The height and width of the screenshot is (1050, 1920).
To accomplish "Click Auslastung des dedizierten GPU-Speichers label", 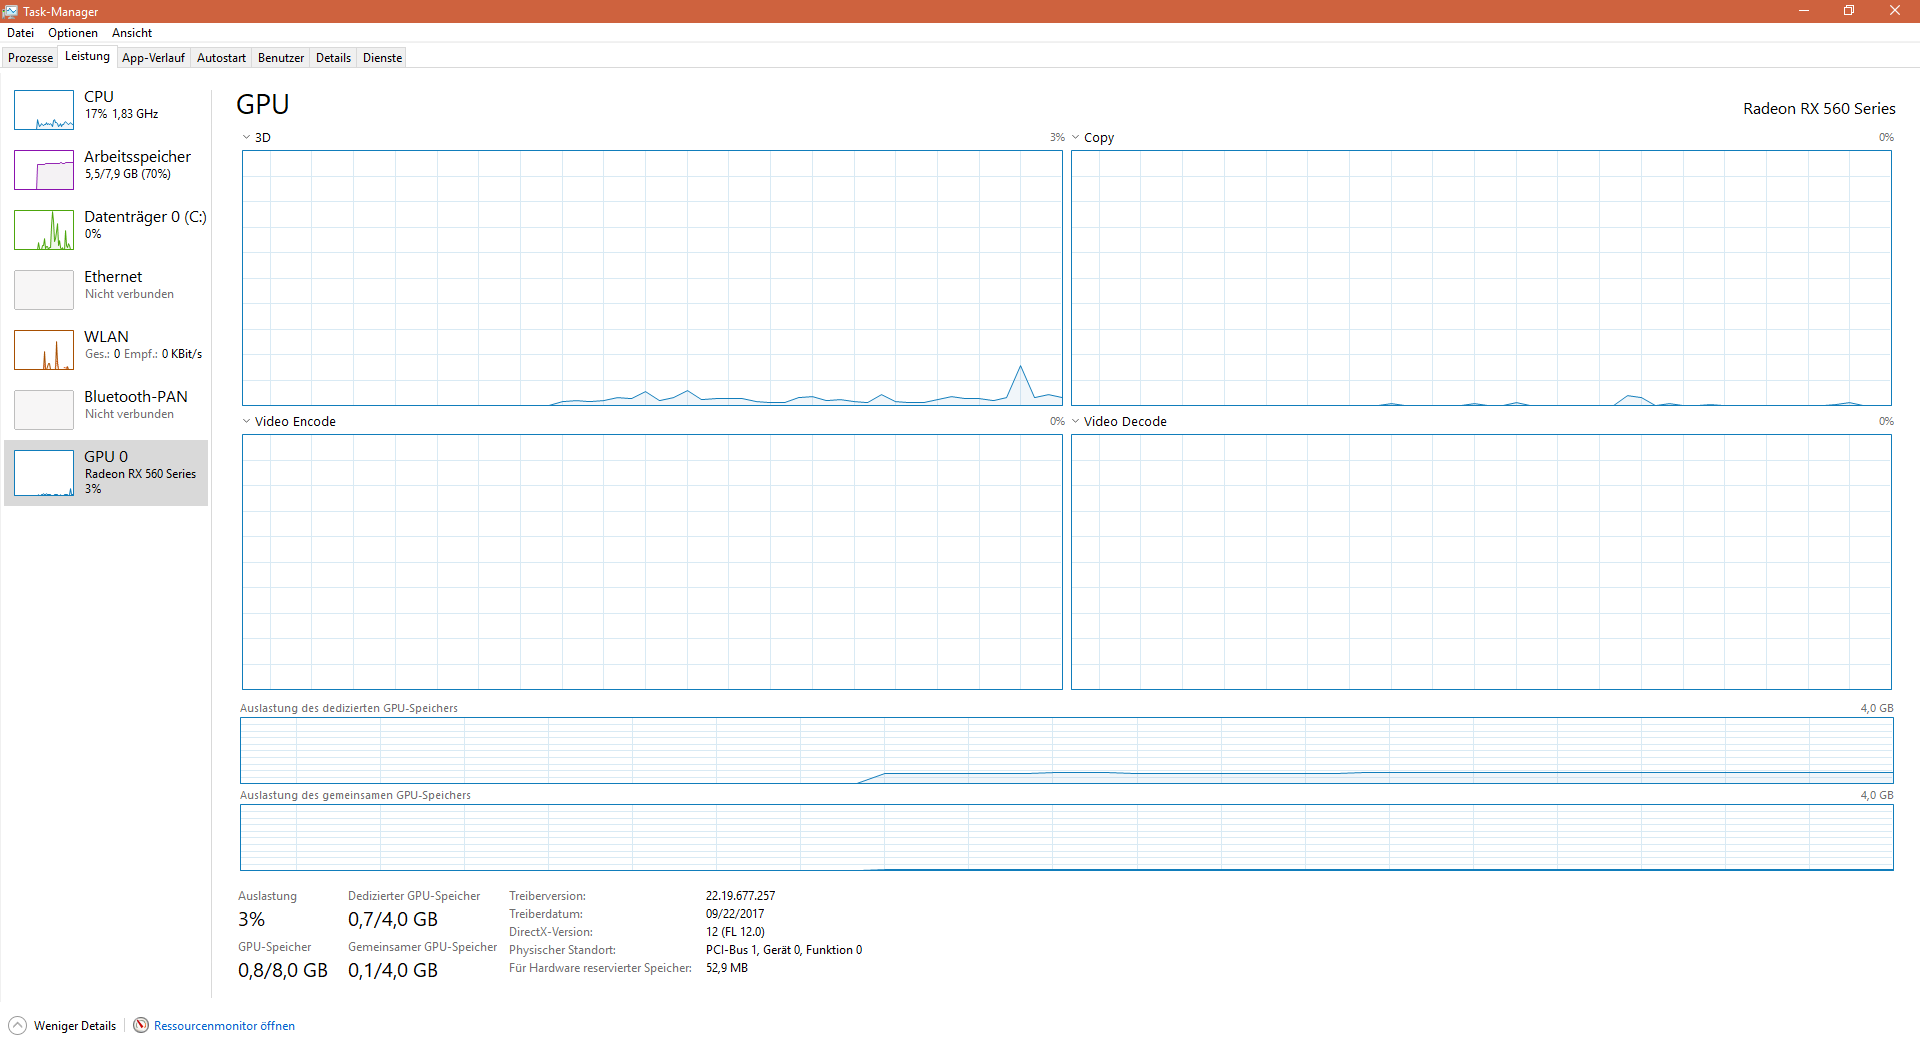I will (x=349, y=708).
